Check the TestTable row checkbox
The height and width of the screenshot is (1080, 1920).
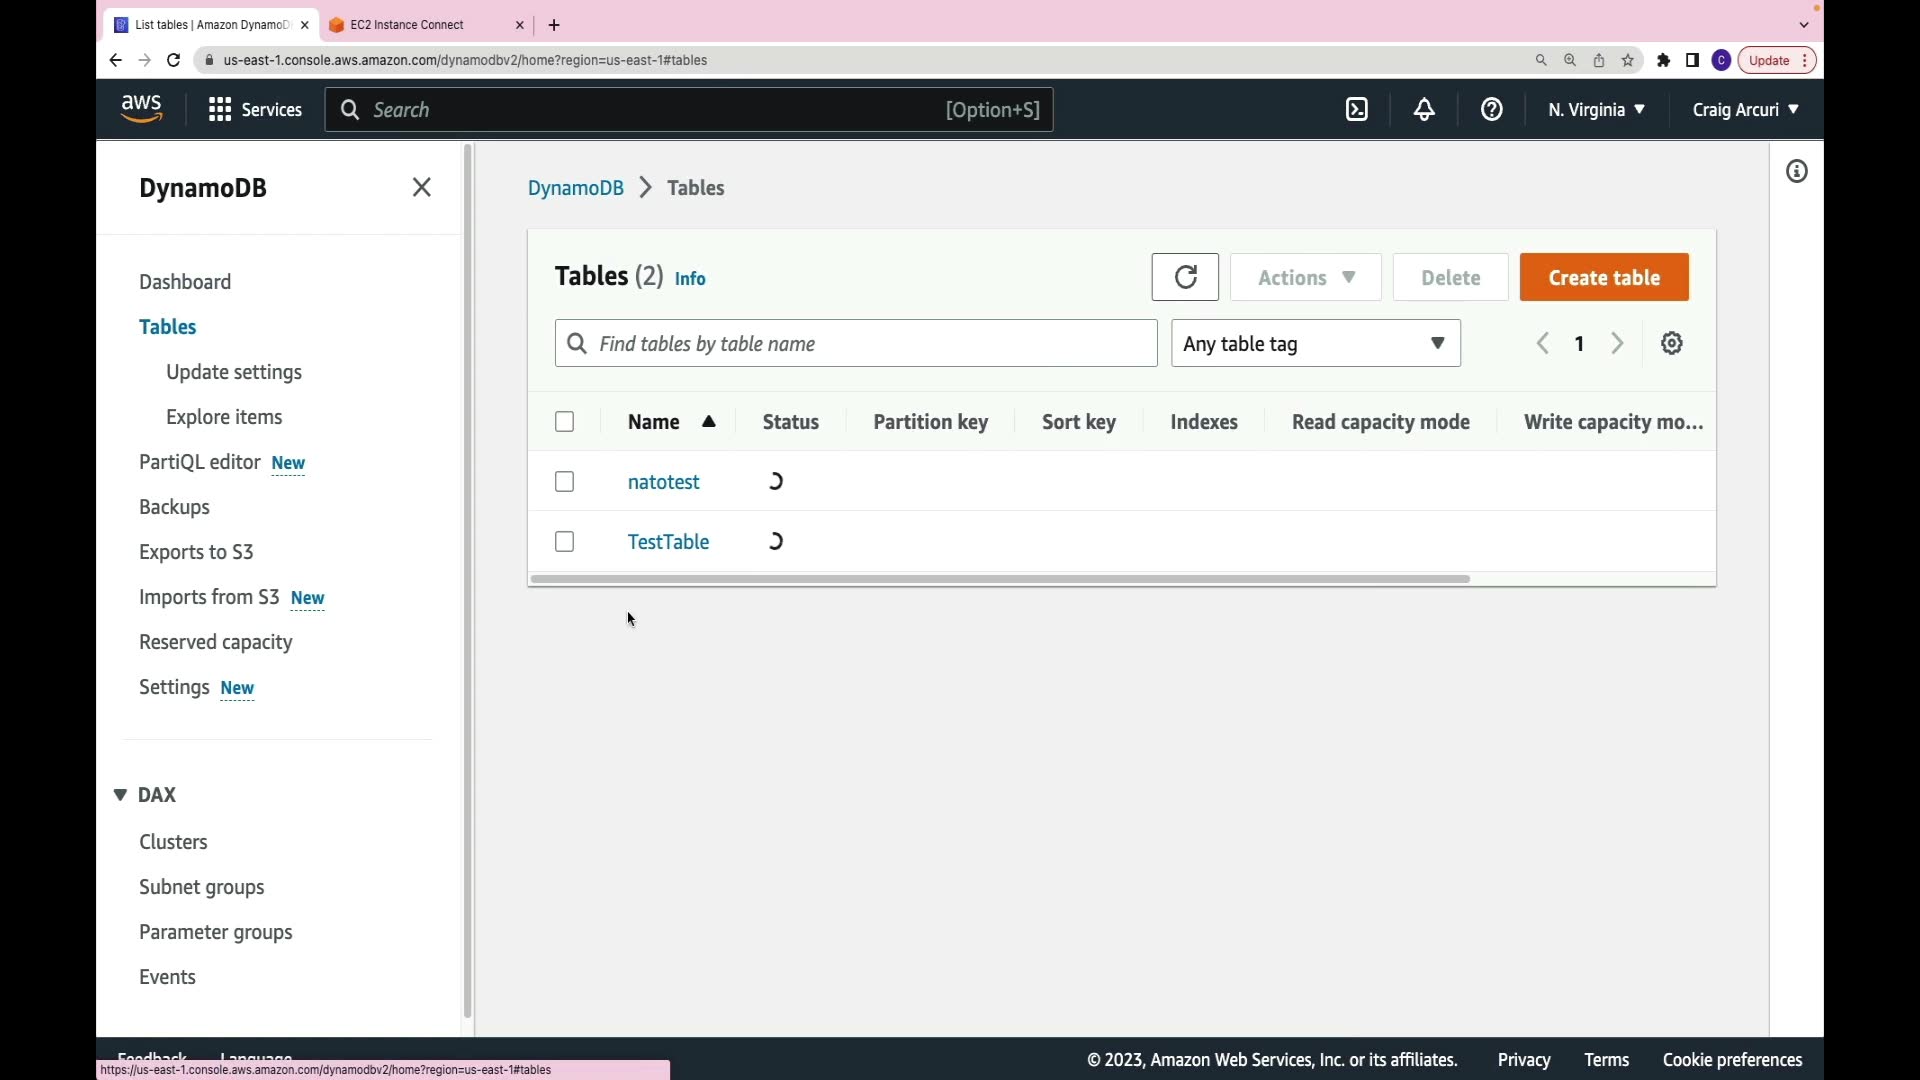click(x=565, y=542)
